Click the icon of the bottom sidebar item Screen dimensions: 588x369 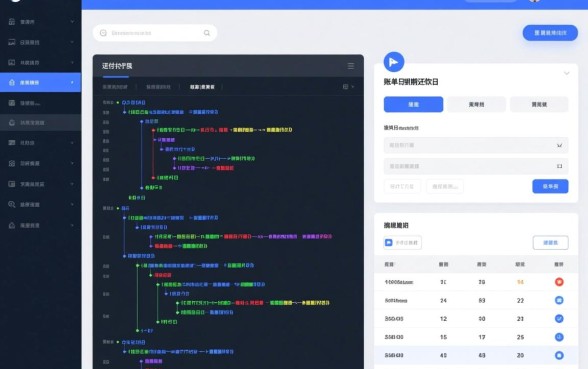coord(12,225)
